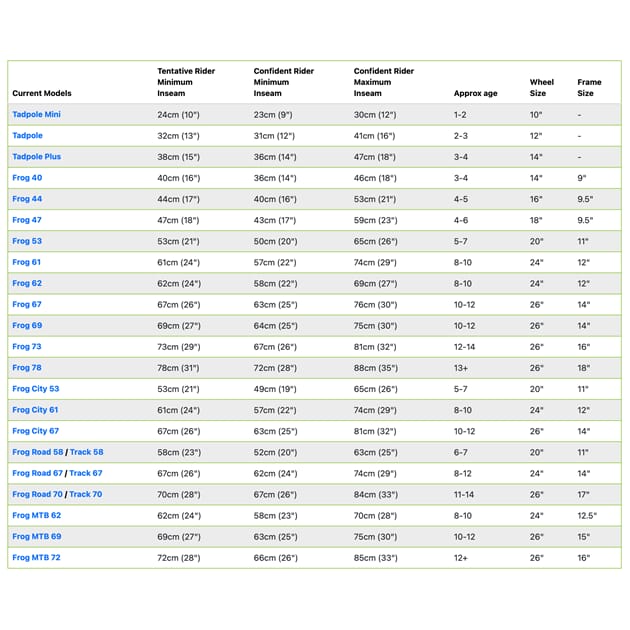The width and height of the screenshot is (630, 630).
Task: Open the Tadpole Mini model link
Action: (x=36, y=115)
